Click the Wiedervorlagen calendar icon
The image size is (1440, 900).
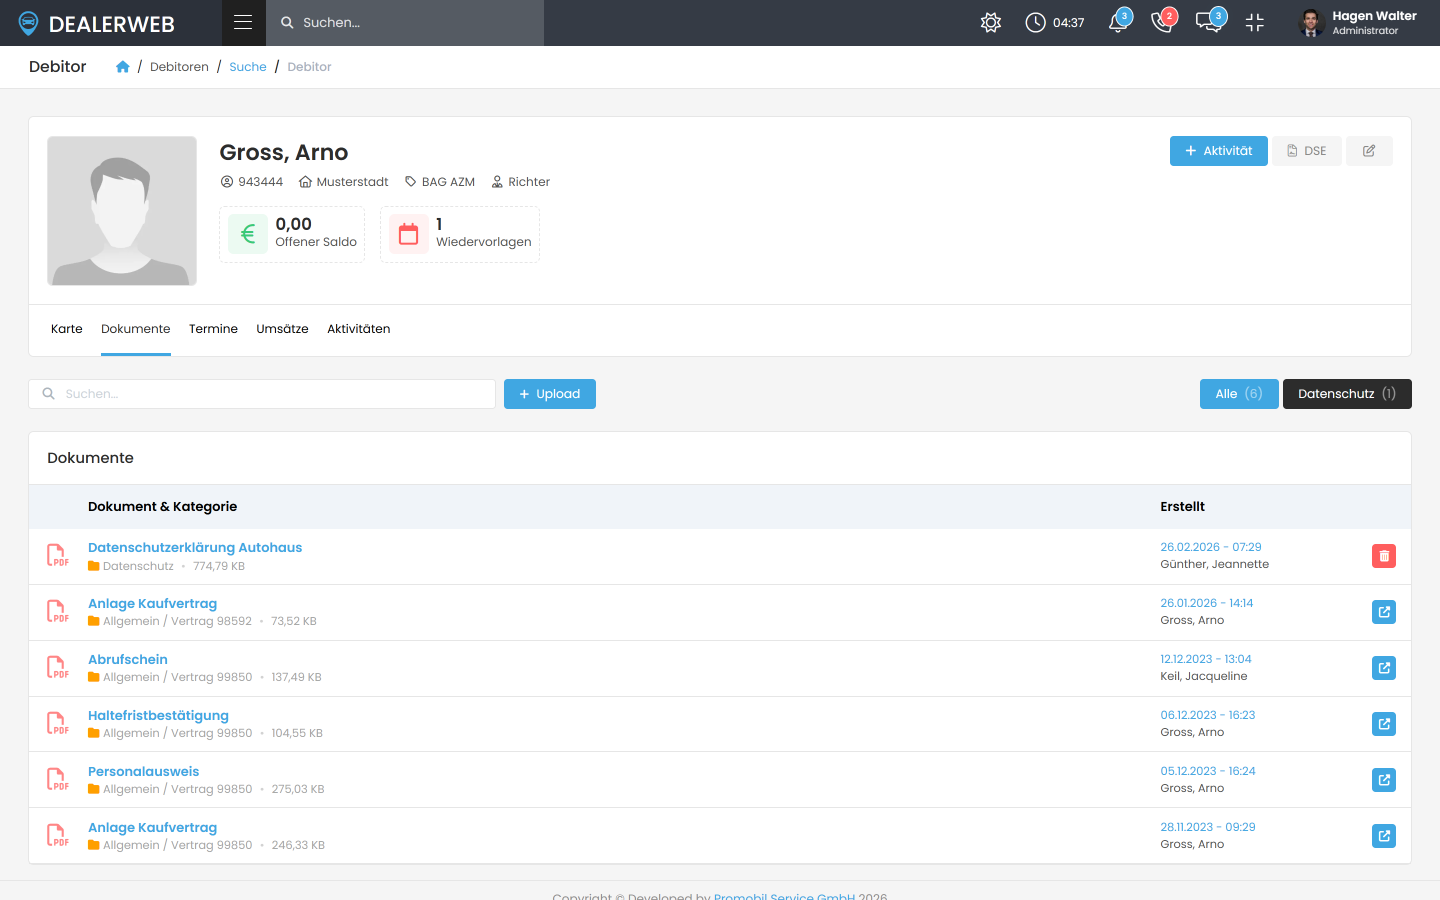[x=409, y=234]
